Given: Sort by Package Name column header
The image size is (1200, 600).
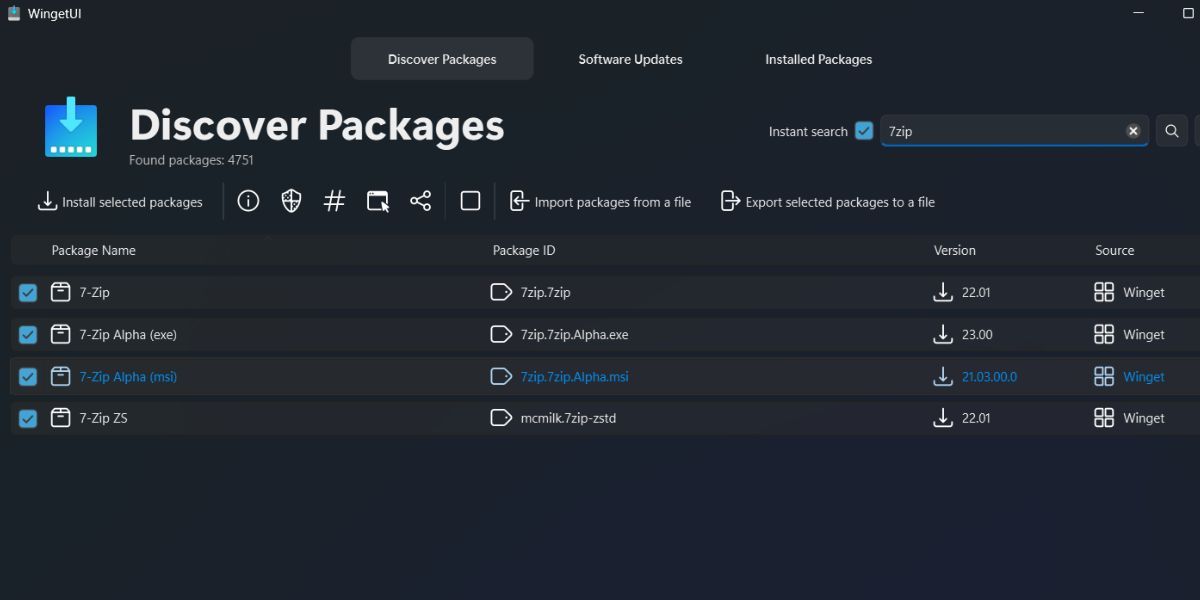Looking at the screenshot, I should click(x=93, y=250).
